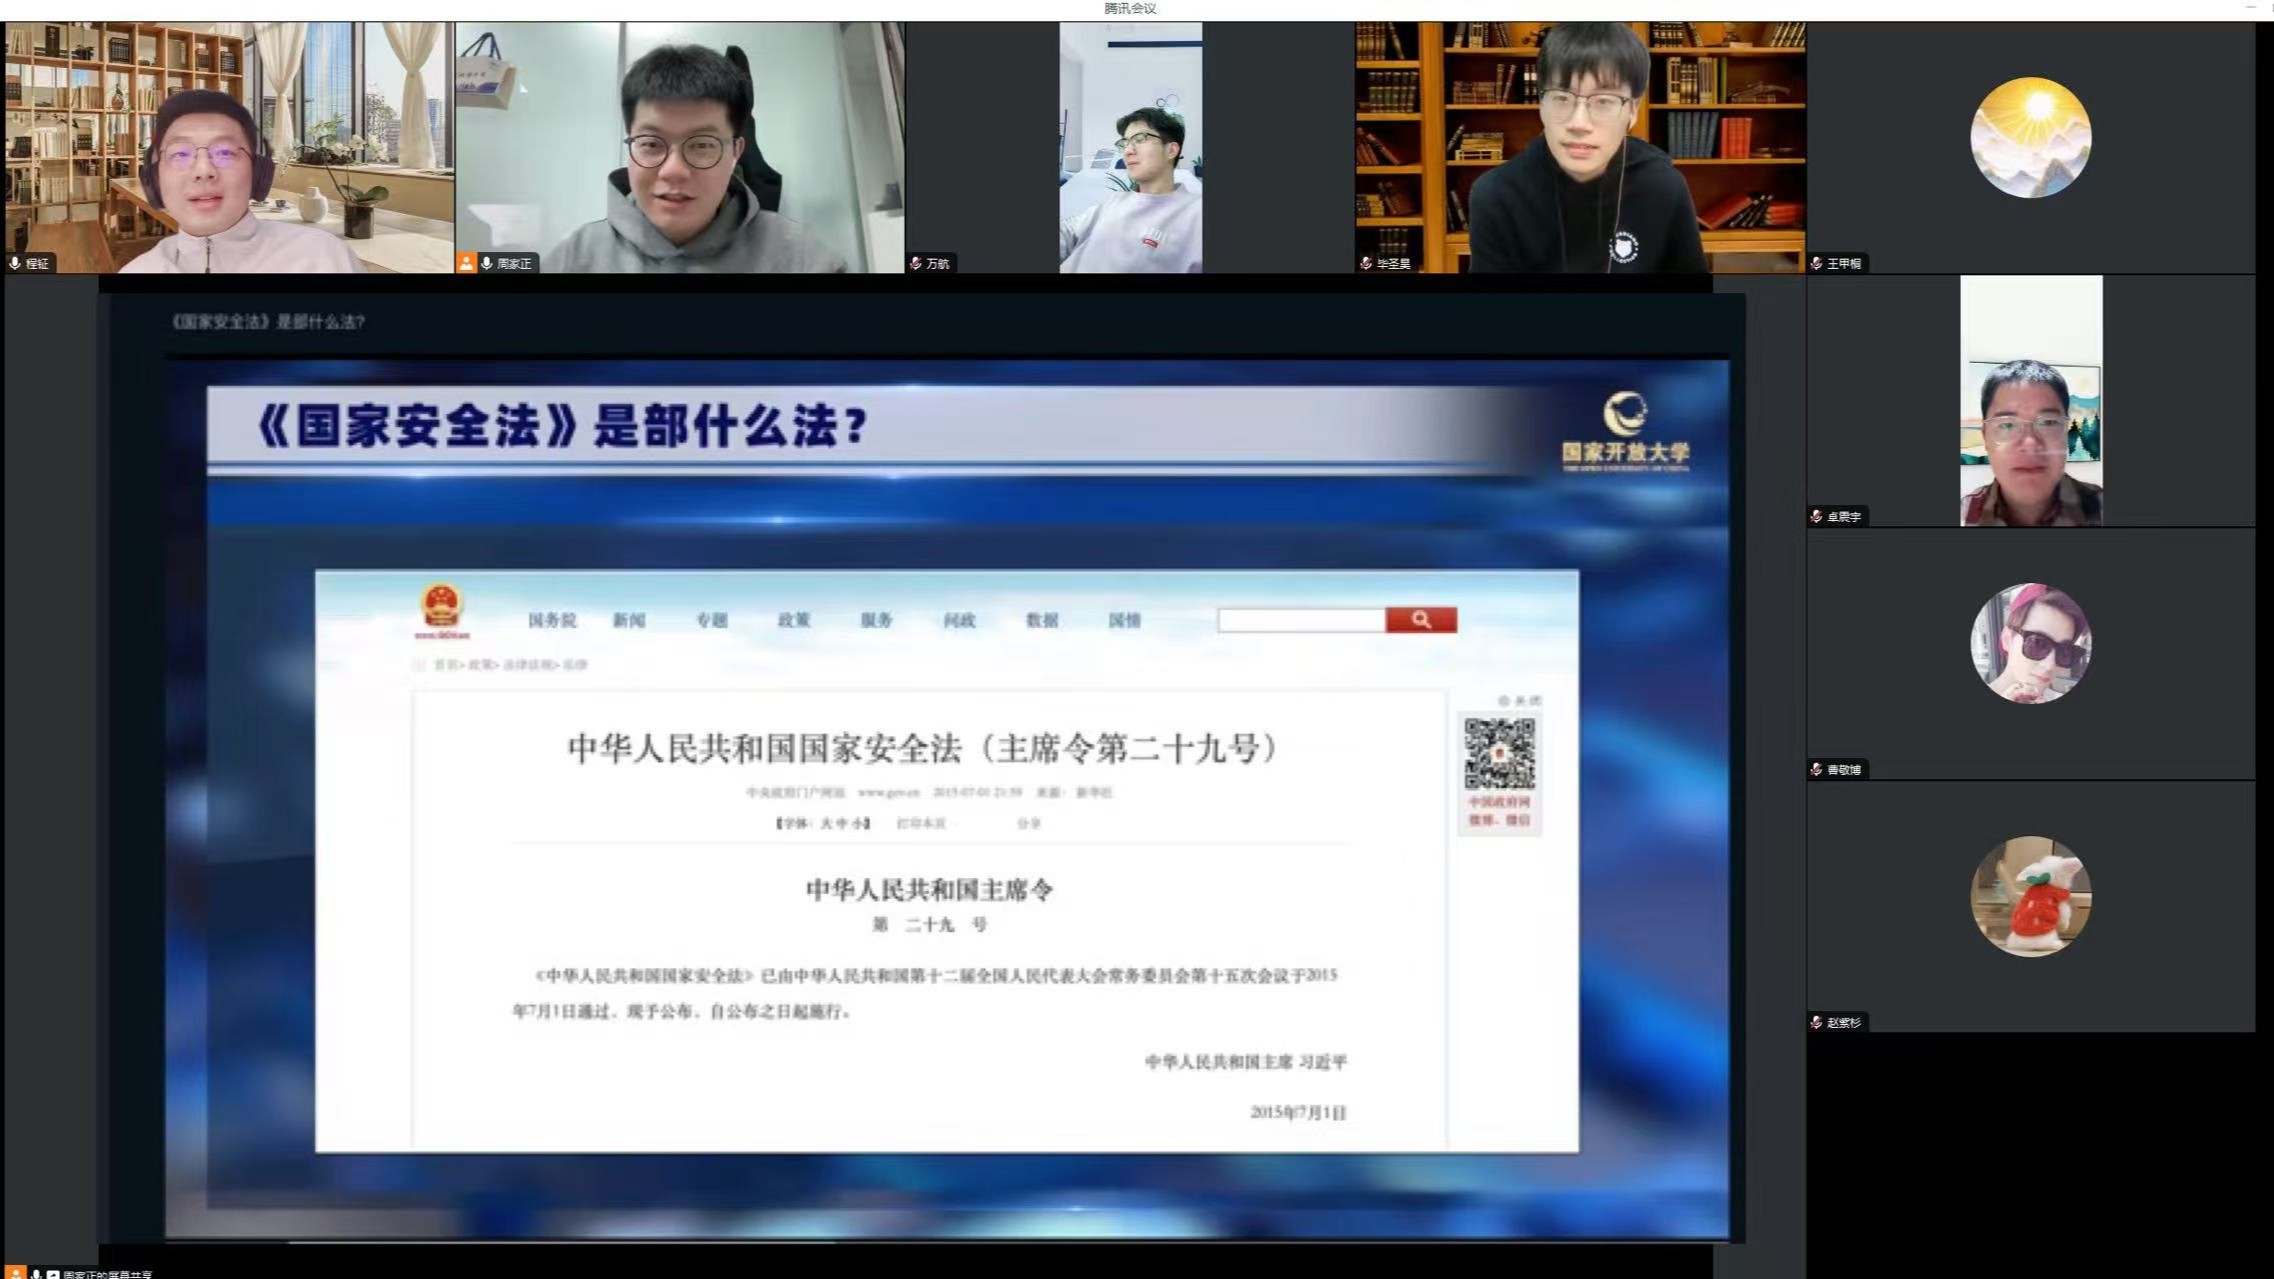Screen dimensions: 2274x1279
Task: Click the 服务 link in website header
Action: pyautogui.click(x=876, y=621)
